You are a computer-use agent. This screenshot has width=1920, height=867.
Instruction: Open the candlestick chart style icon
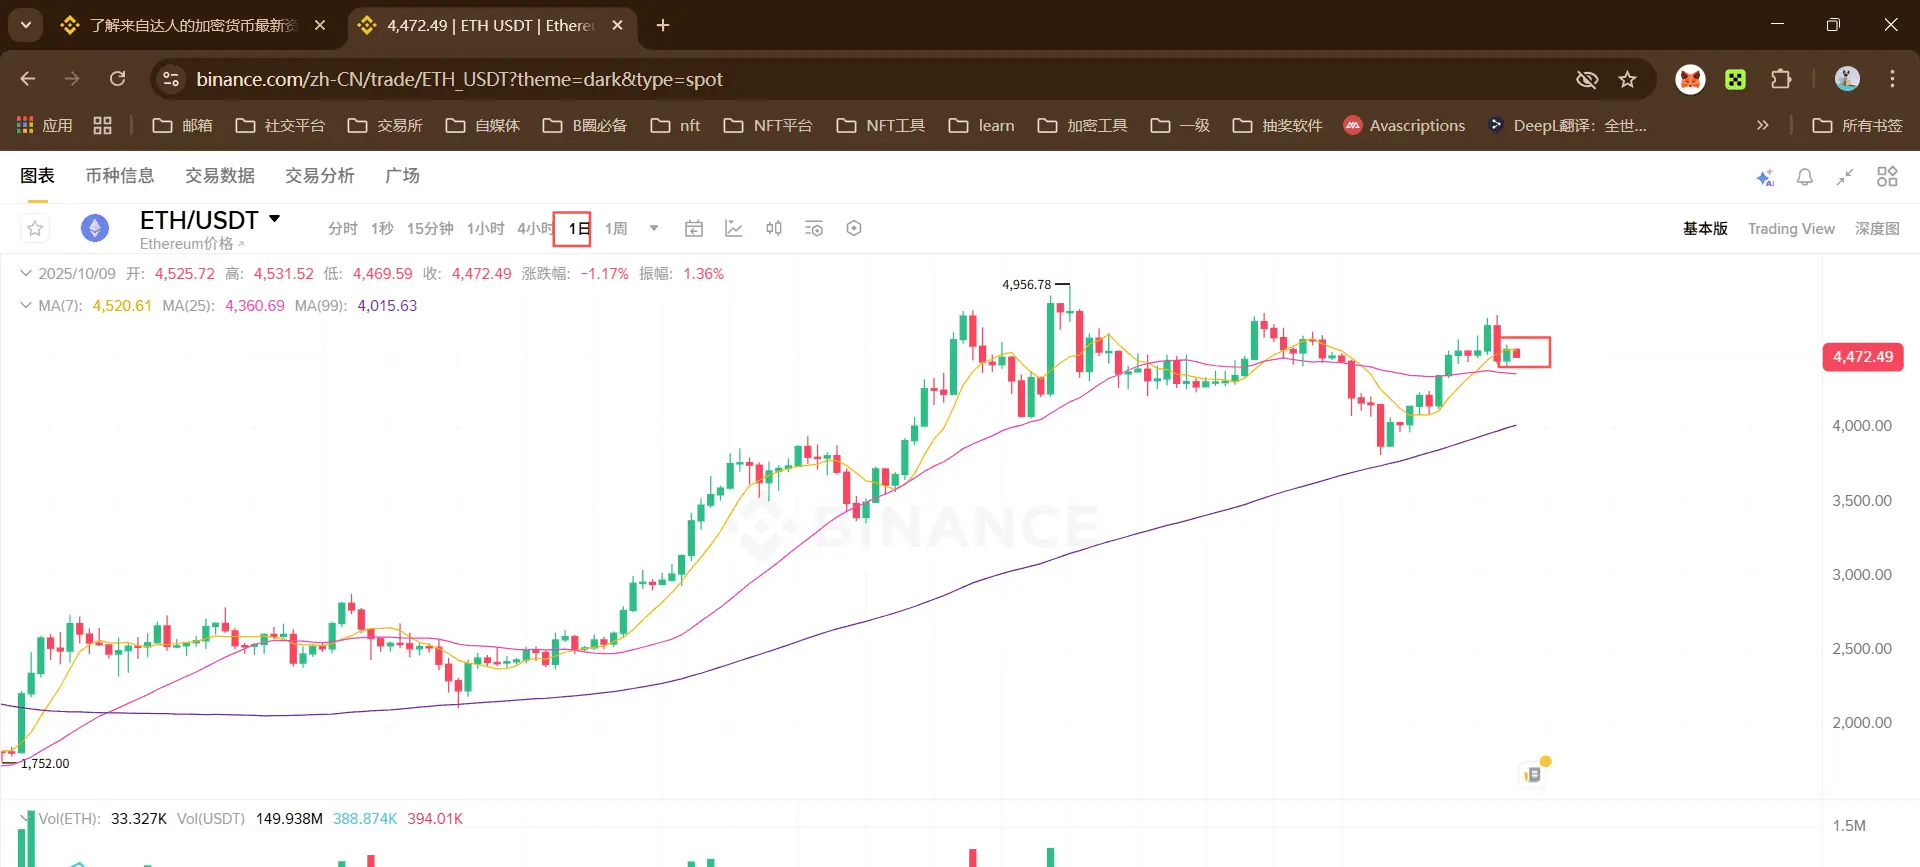774,229
